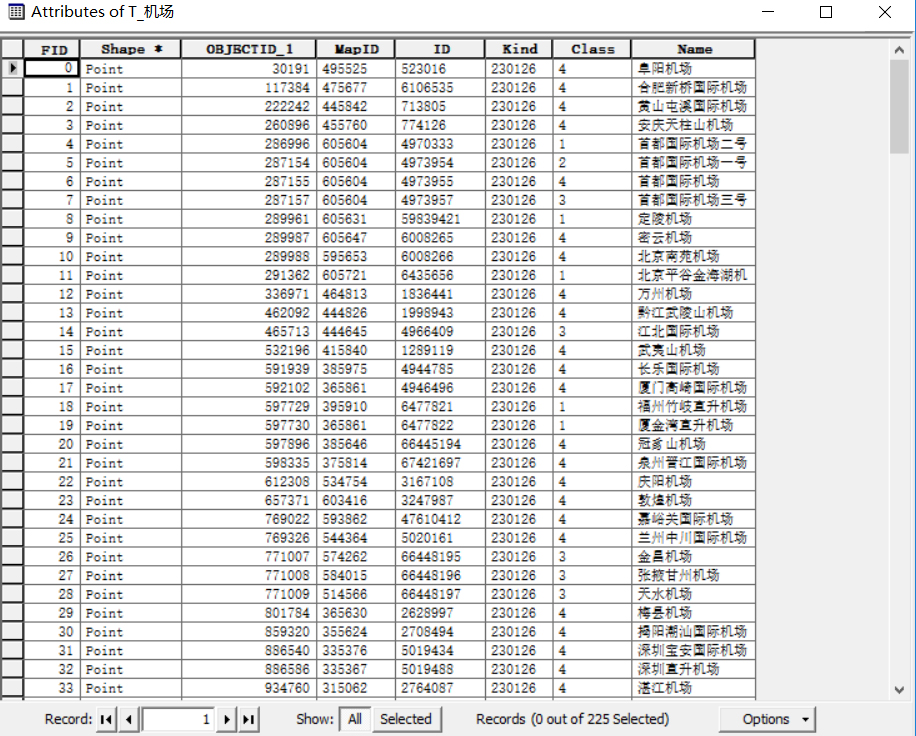Jump to the last record

point(250,719)
